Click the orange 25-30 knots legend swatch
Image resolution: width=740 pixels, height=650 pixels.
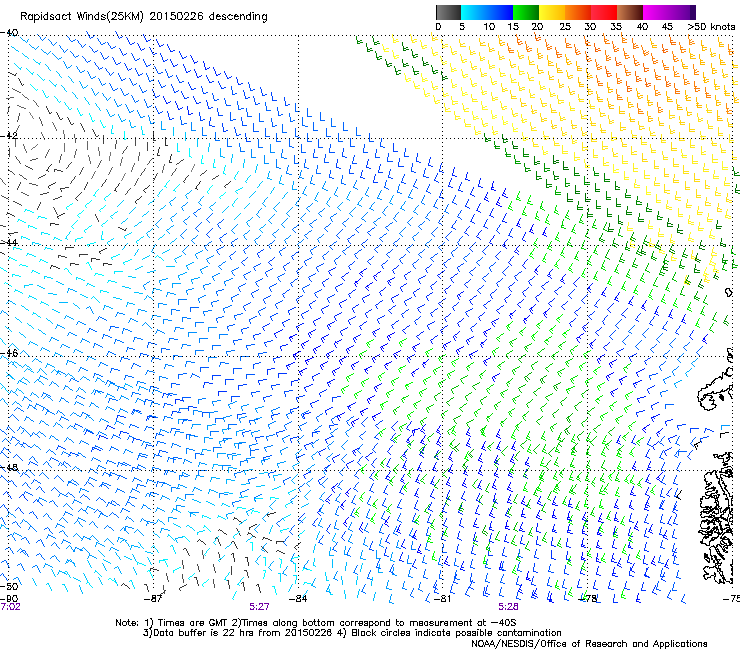(x=578, y=12)
